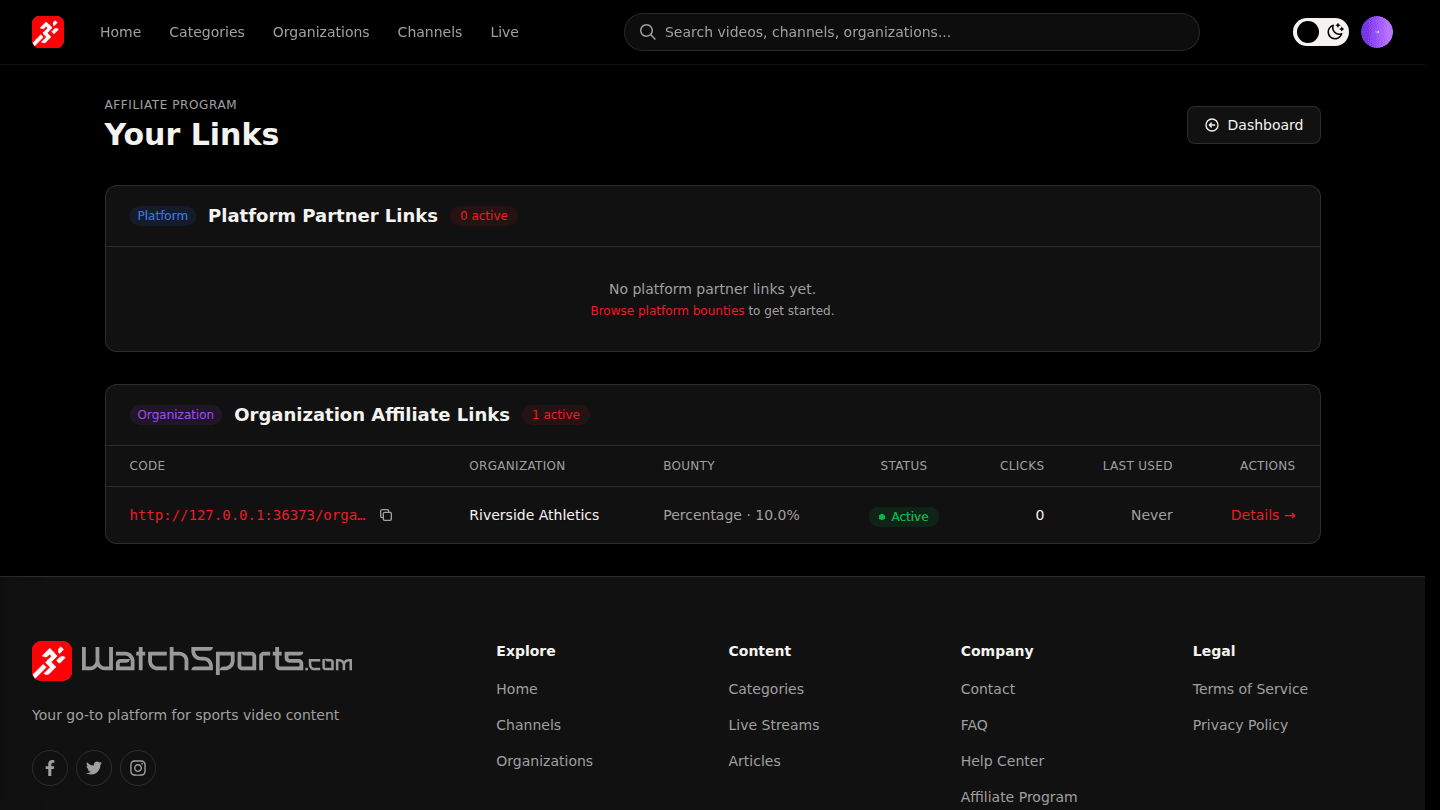The height and width of the screenshot is (810, 1440).
Task: Open the Twitter social link
Action: (x=94, y=768)
